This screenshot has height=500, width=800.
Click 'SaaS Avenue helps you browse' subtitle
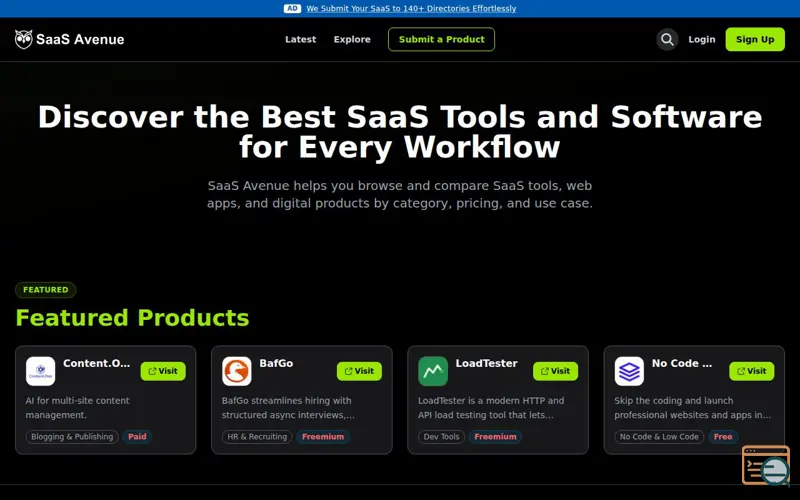pos(400,194)
